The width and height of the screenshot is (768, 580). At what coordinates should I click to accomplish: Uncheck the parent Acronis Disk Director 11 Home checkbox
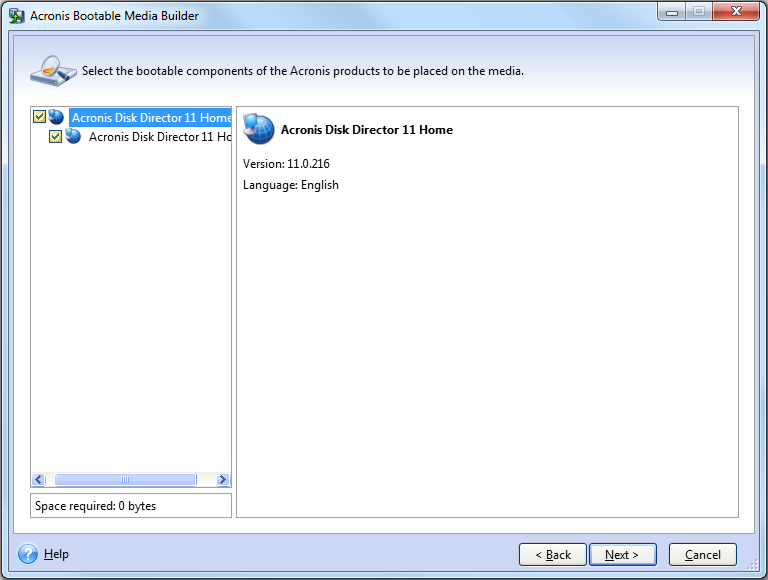point(39,117)
